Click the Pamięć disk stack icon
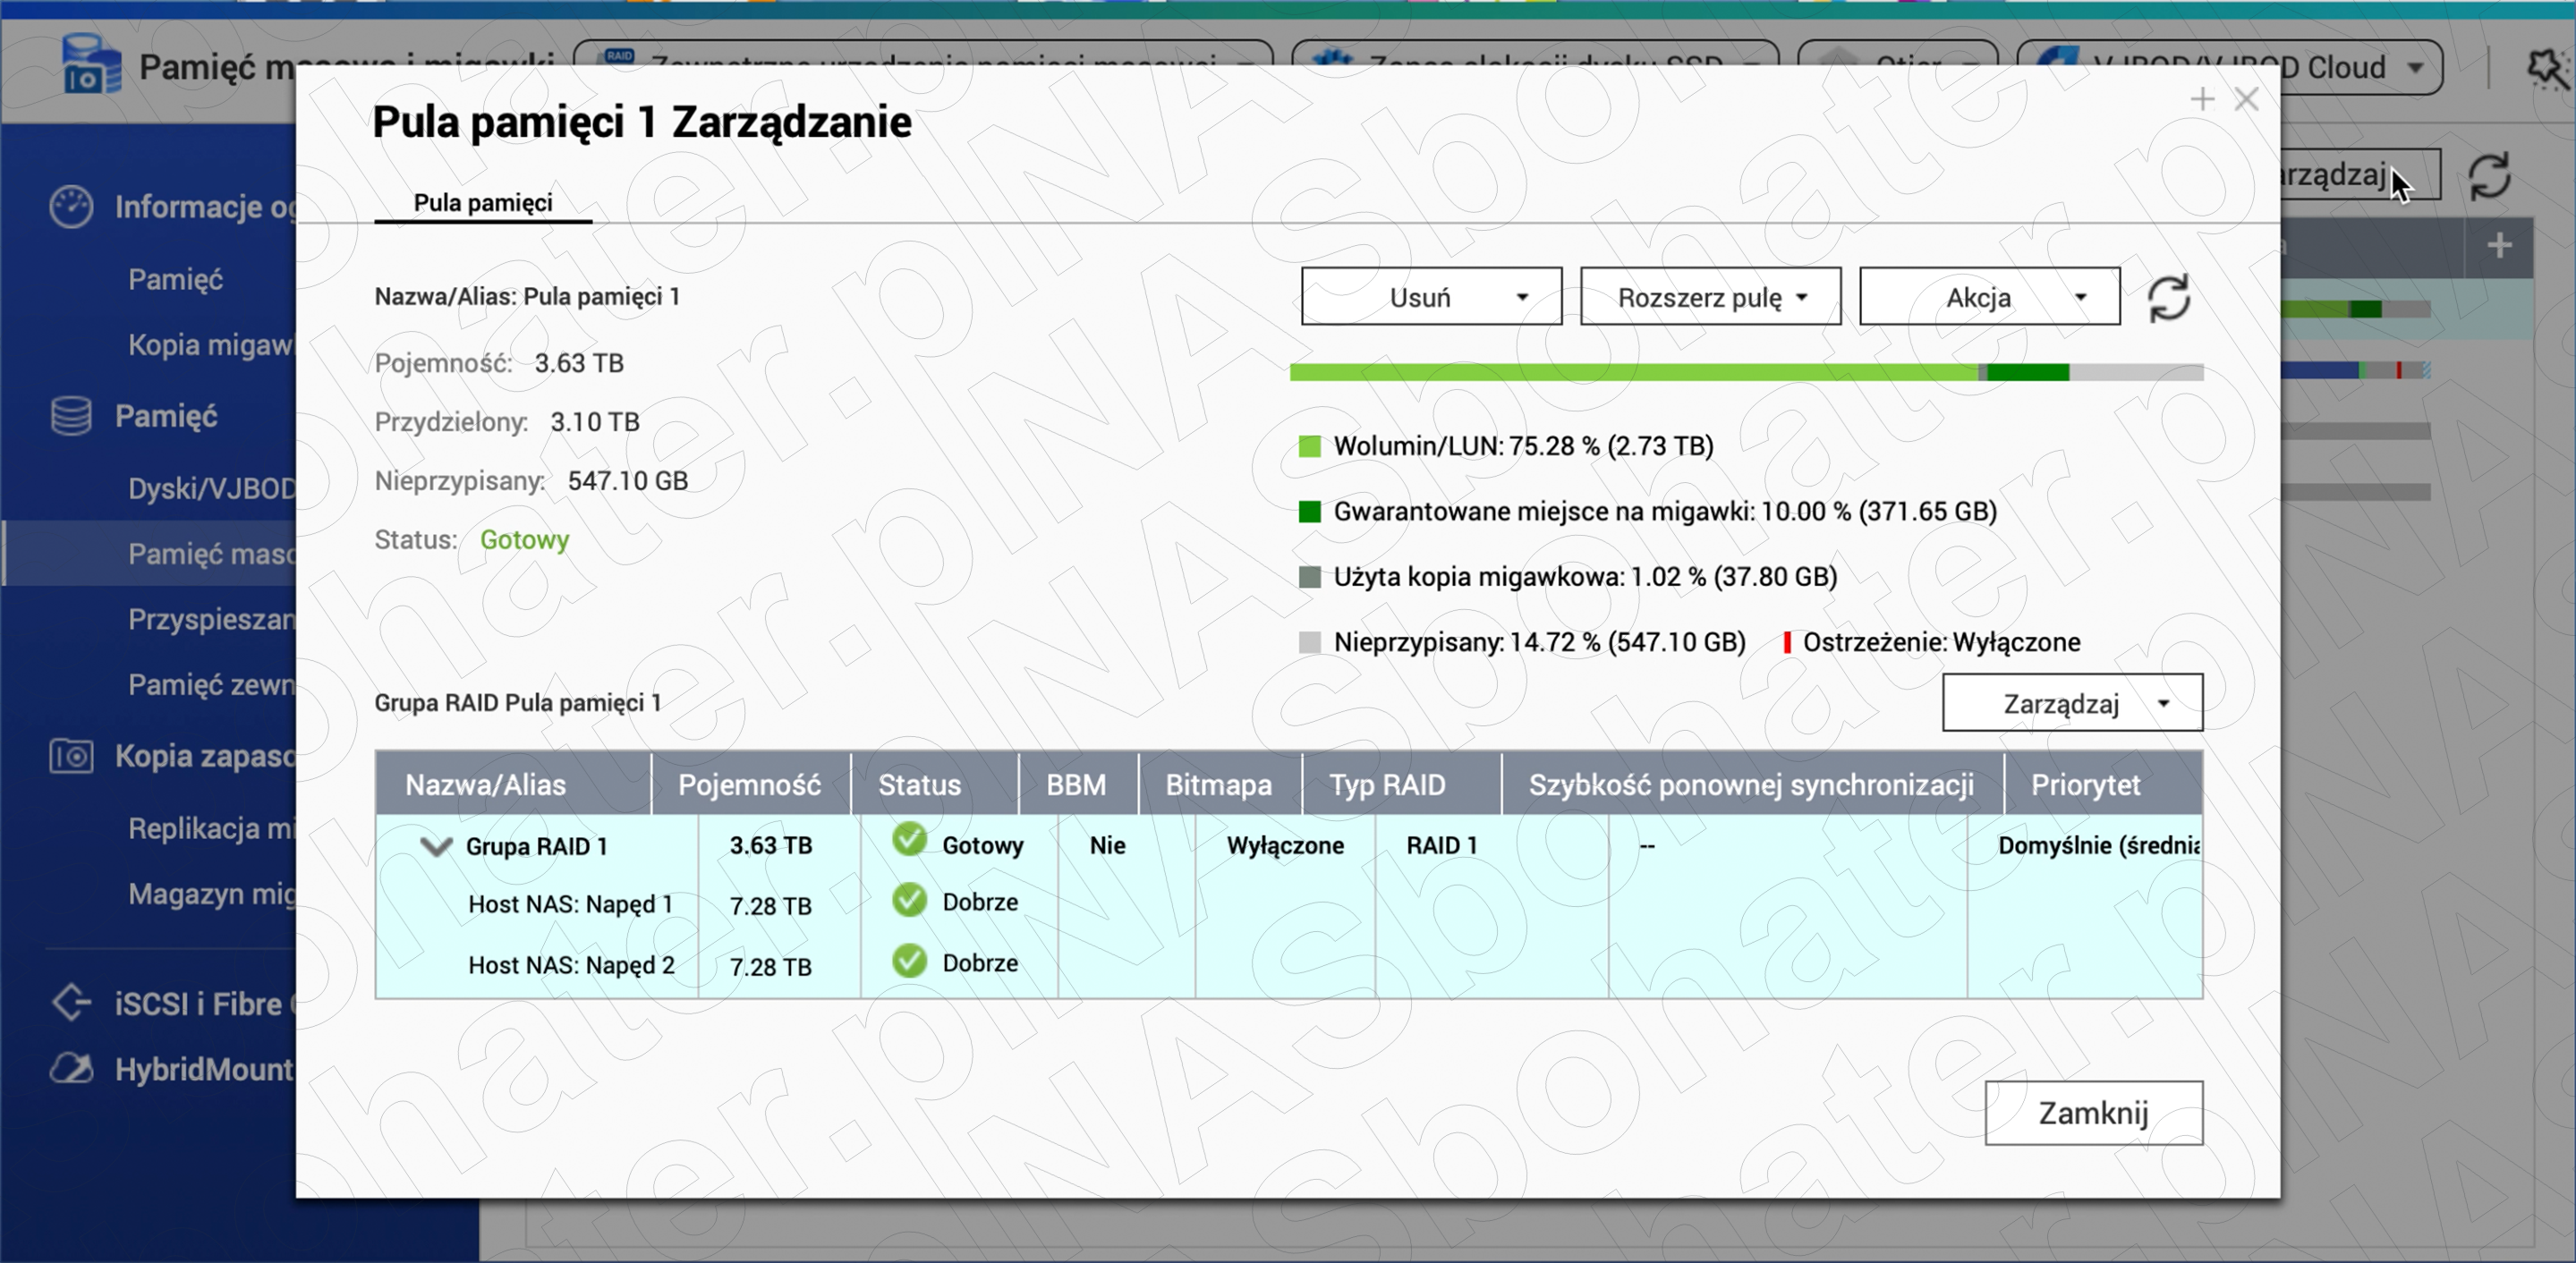This screenshot has width=2576, height=1263. click(x=71, y=416)
